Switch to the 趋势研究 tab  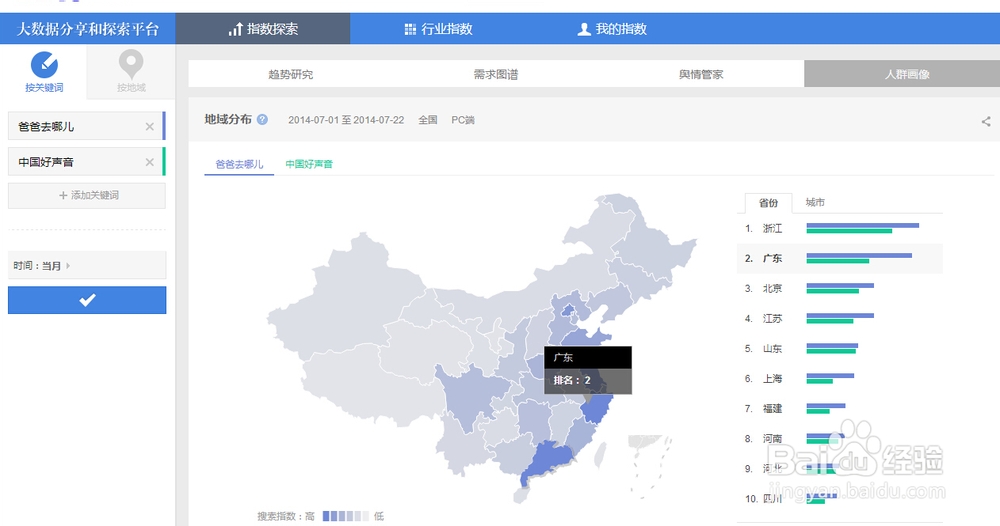coord(291,74)
